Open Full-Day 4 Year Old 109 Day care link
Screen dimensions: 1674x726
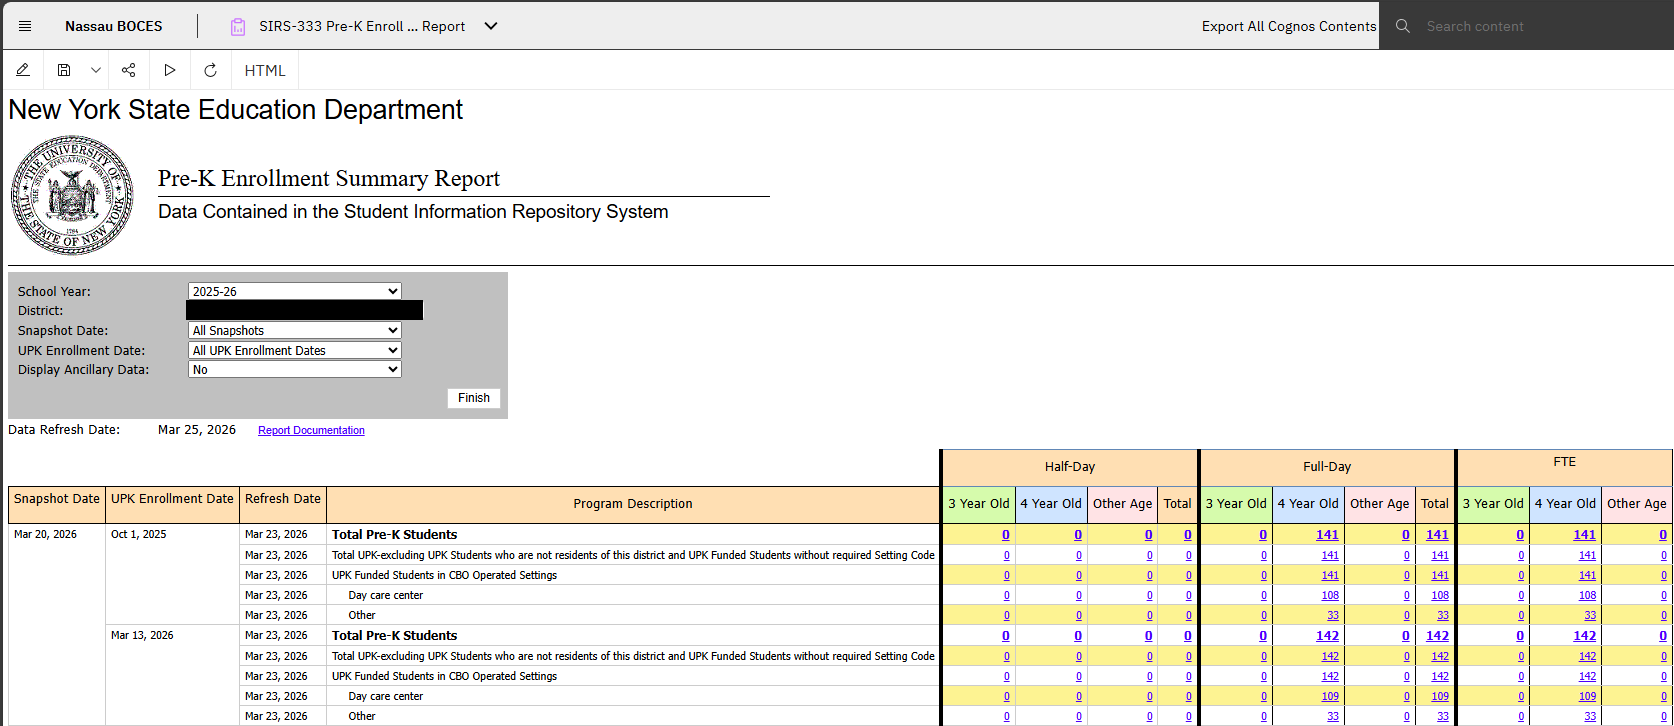click(x=1330, y=696)
